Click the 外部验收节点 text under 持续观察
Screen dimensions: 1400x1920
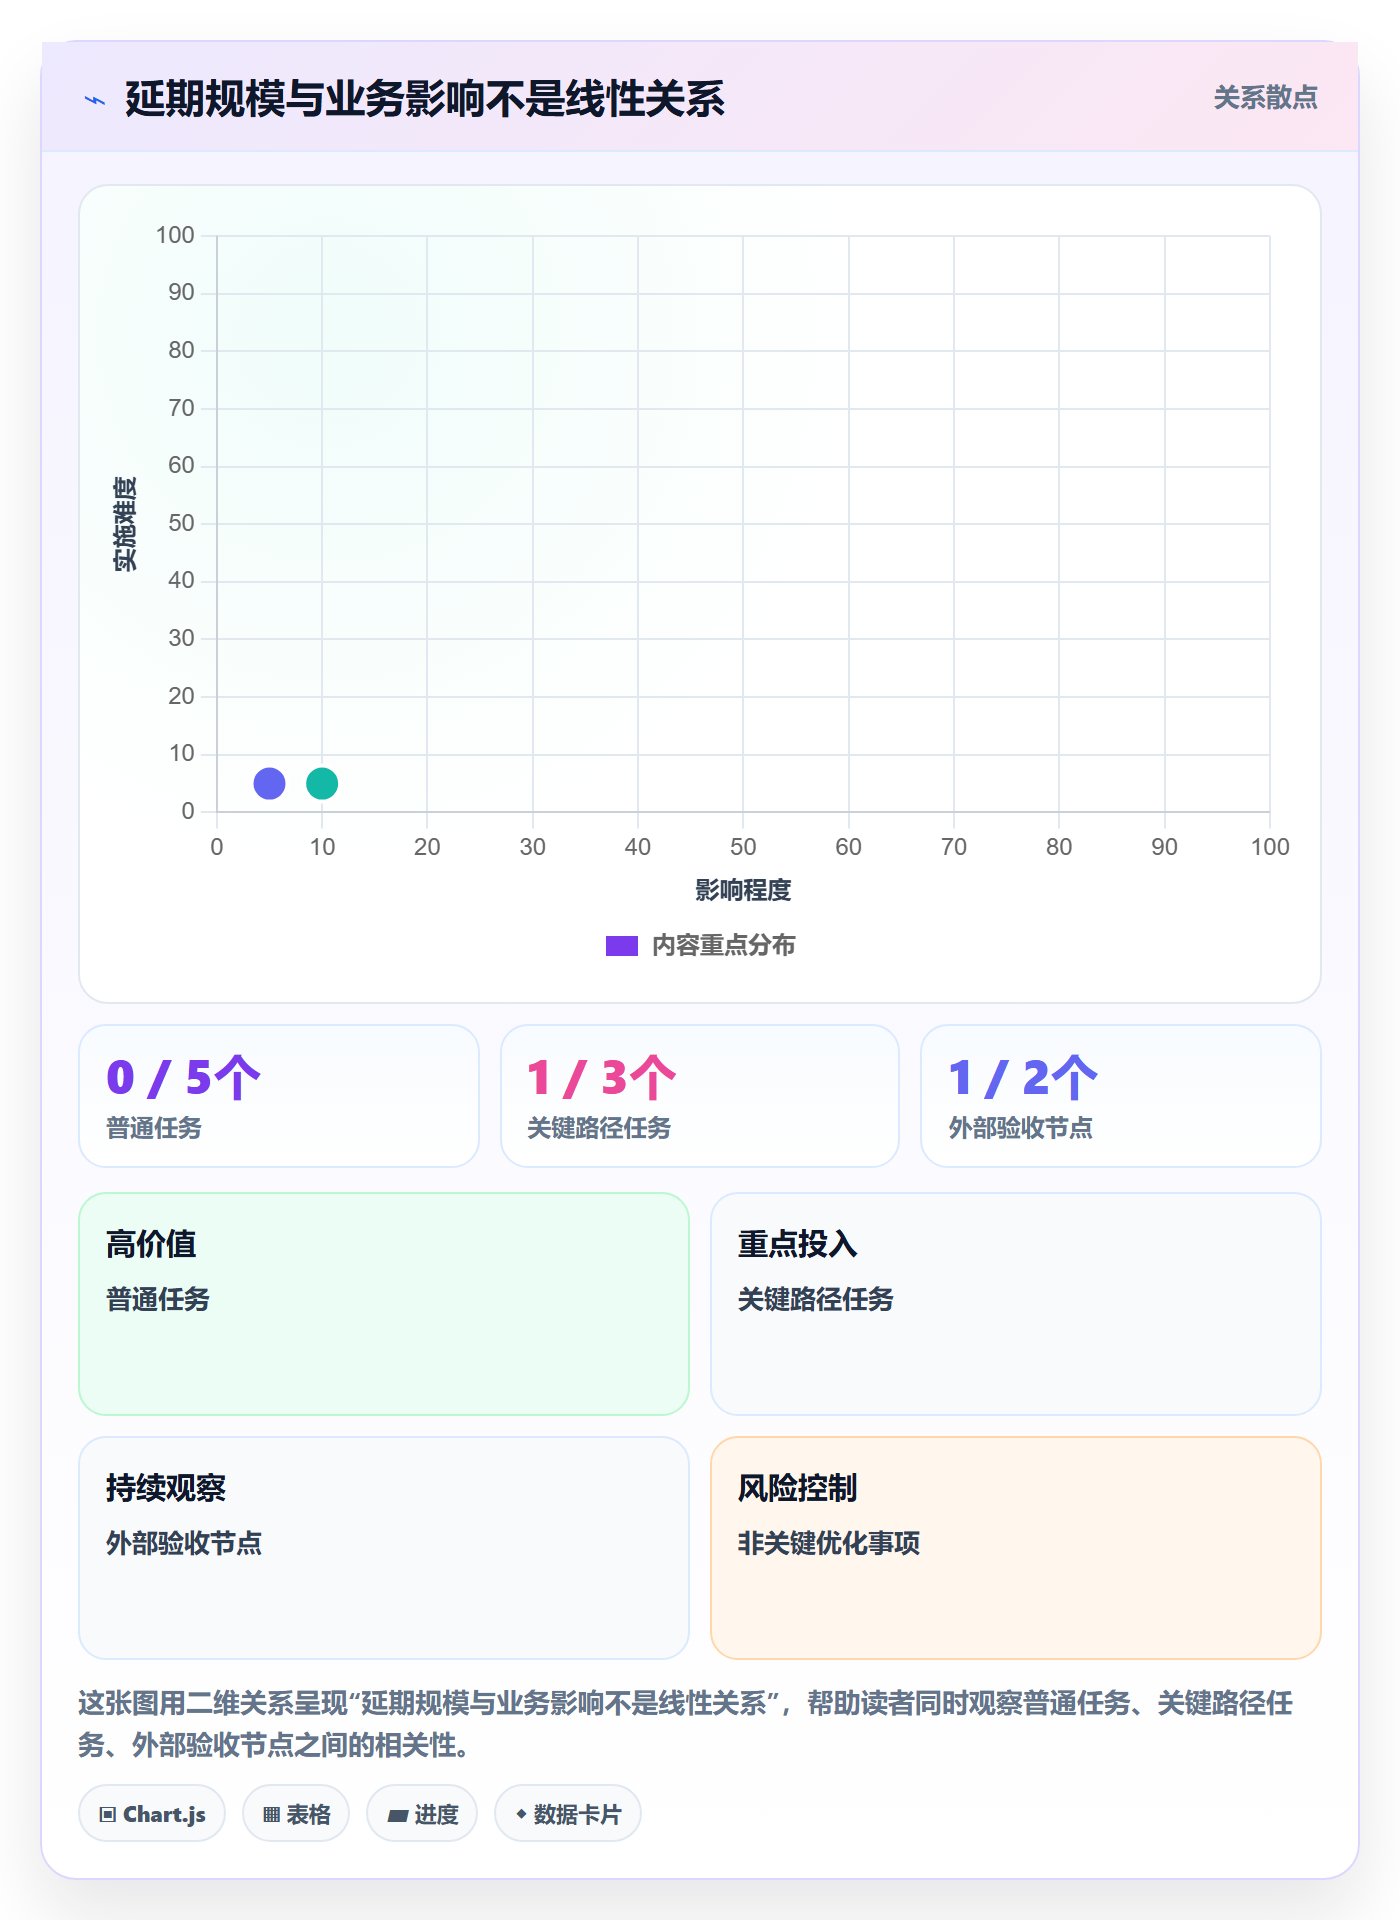point(184,1543)
